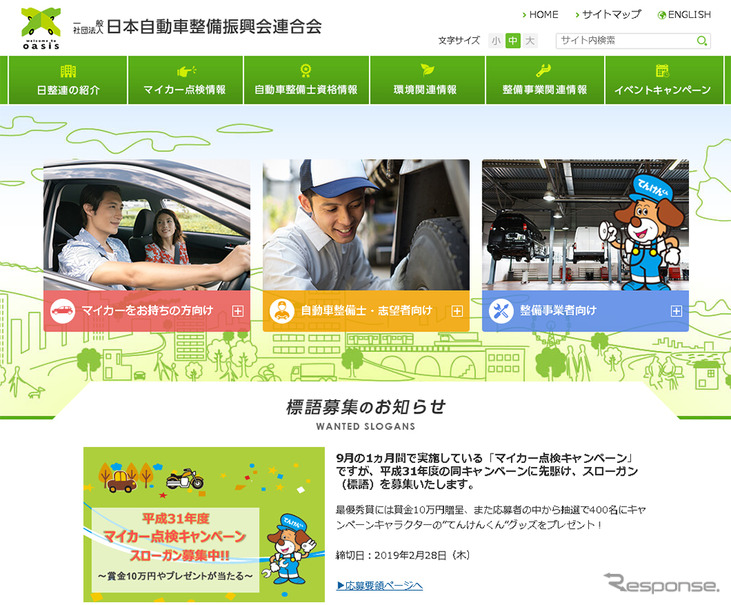Set text size to small (小)
Screen dimensions: 731x605
point(496,41)
